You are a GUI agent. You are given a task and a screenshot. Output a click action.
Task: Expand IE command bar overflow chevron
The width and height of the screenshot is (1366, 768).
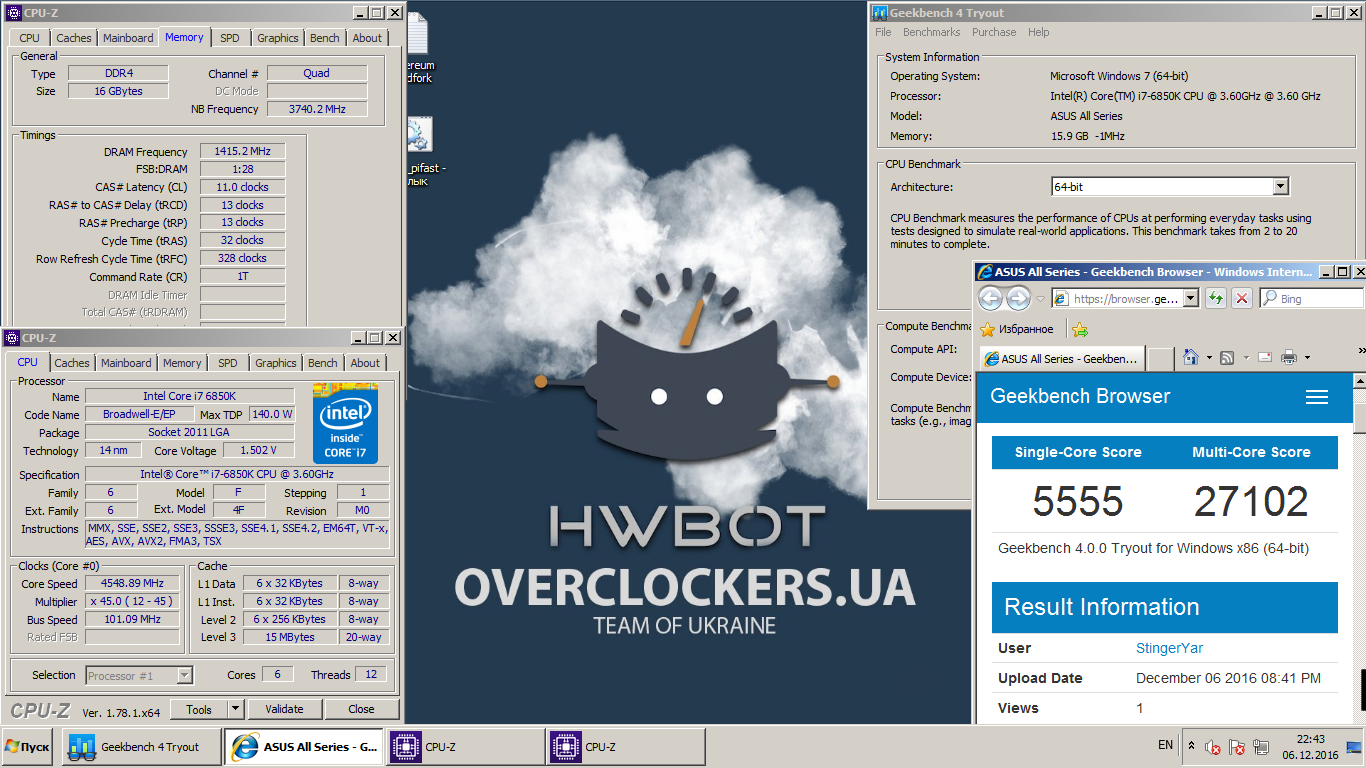coord(1361,351)
